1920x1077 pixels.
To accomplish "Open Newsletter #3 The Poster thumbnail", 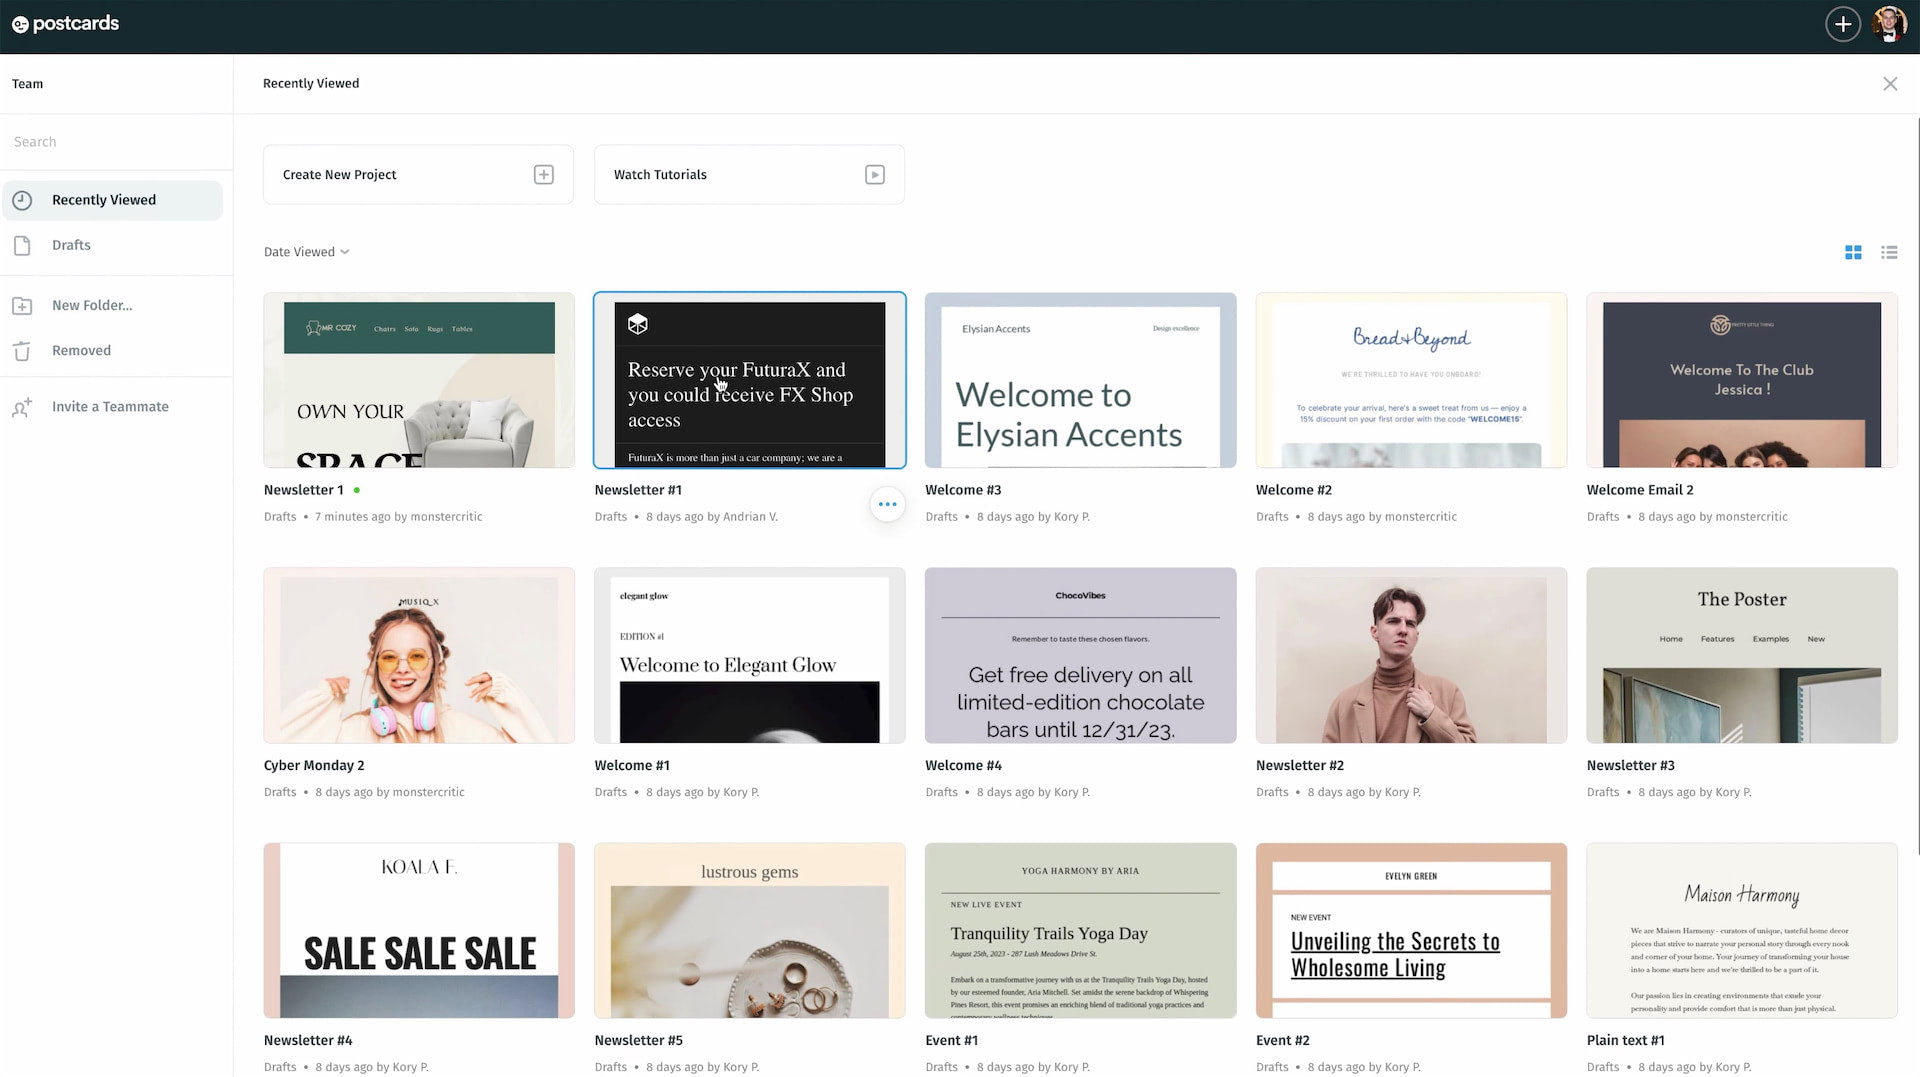I will click(1741, 655).
